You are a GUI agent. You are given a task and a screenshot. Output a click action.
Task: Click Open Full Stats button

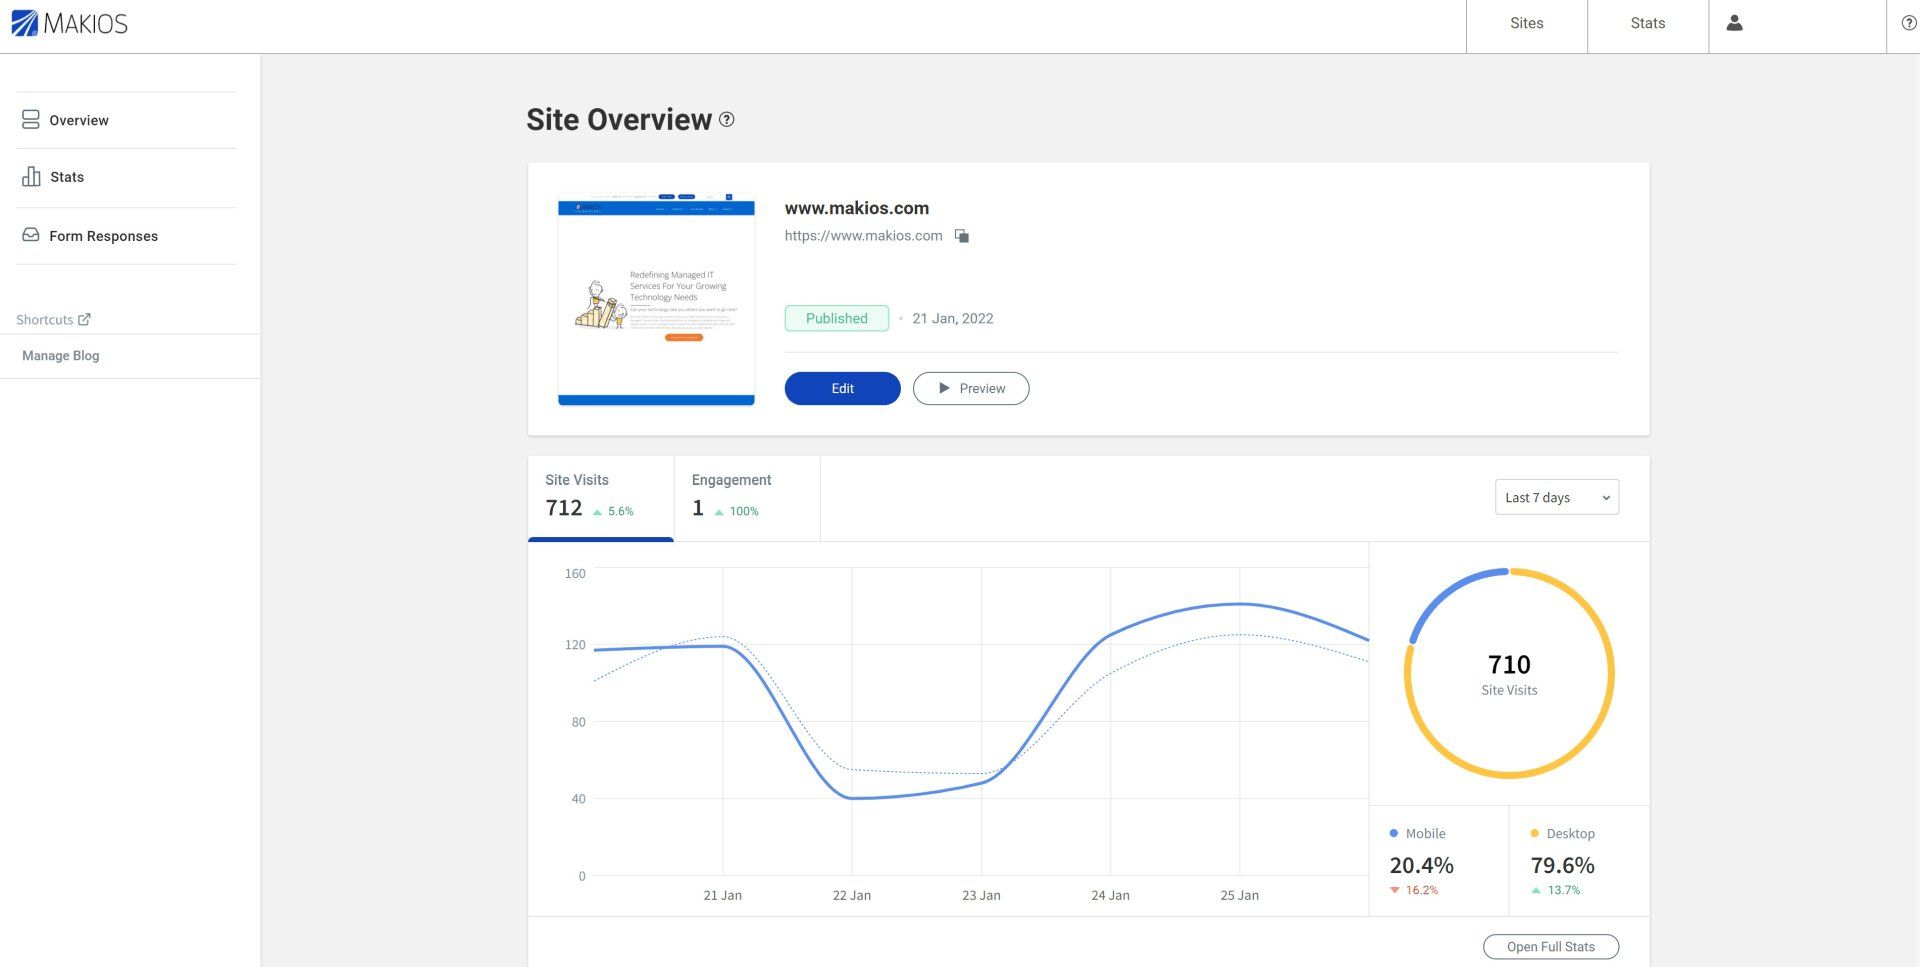click(x=1550, y=946)
